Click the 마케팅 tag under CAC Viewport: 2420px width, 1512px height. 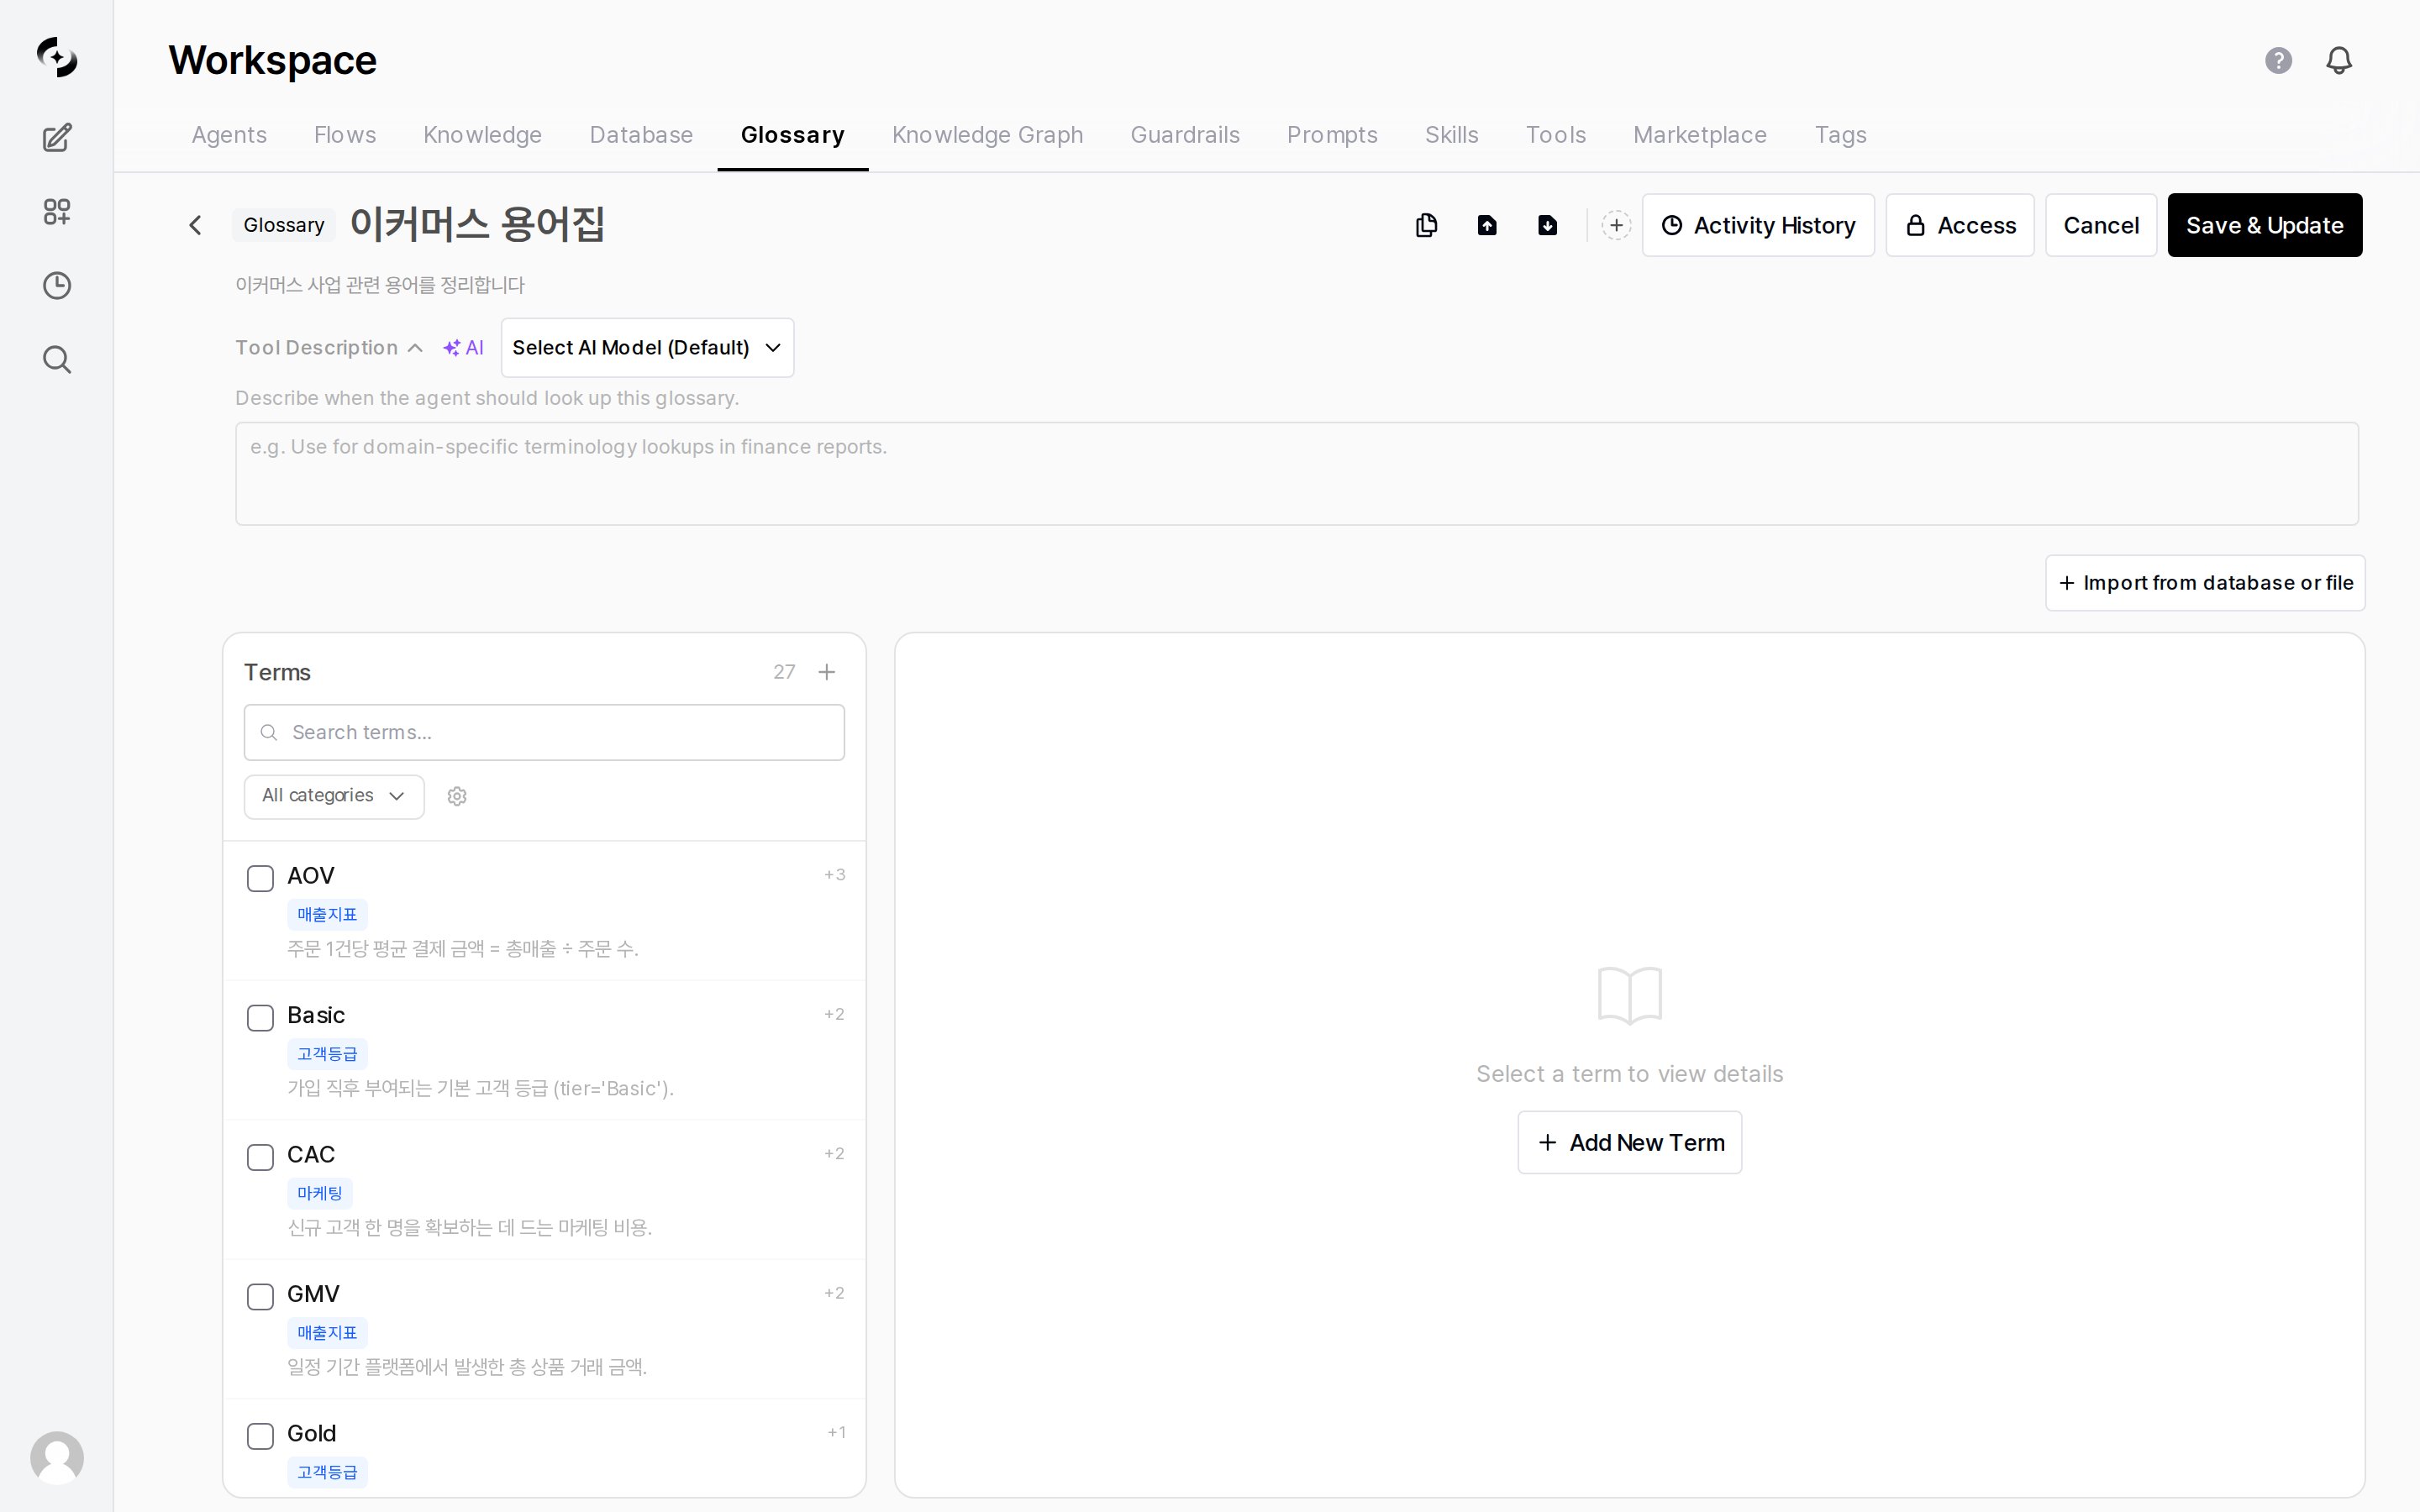tap(320, 1193)
